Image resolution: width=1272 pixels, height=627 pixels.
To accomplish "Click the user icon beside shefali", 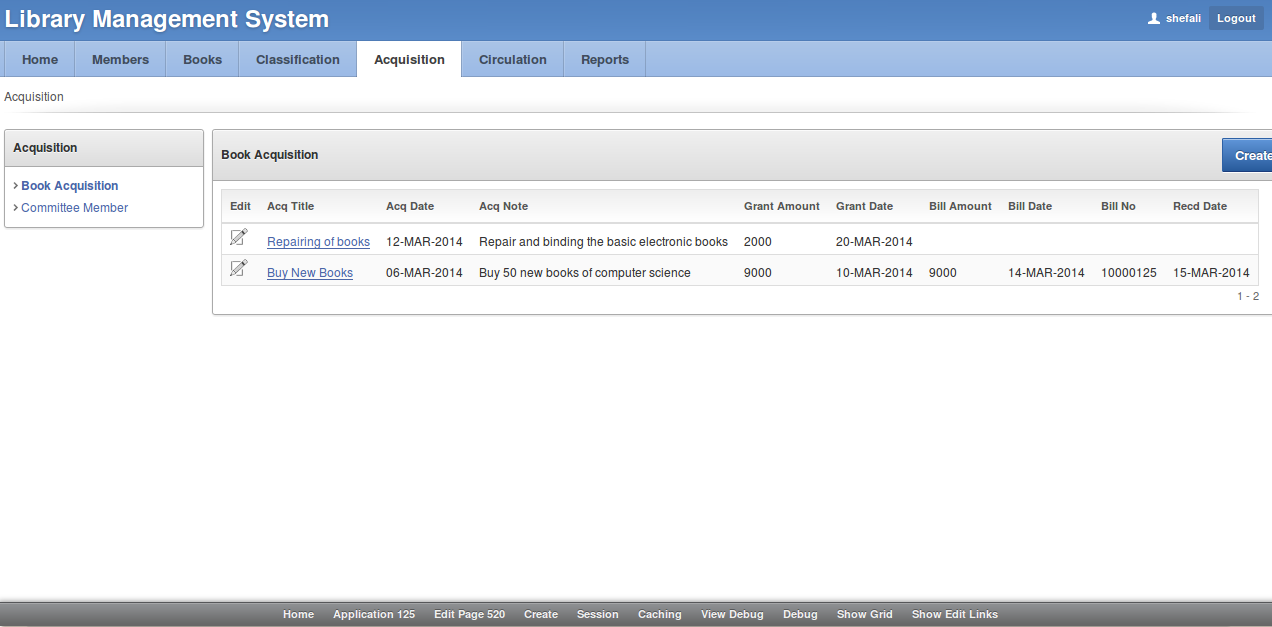I will [1154, 18].
